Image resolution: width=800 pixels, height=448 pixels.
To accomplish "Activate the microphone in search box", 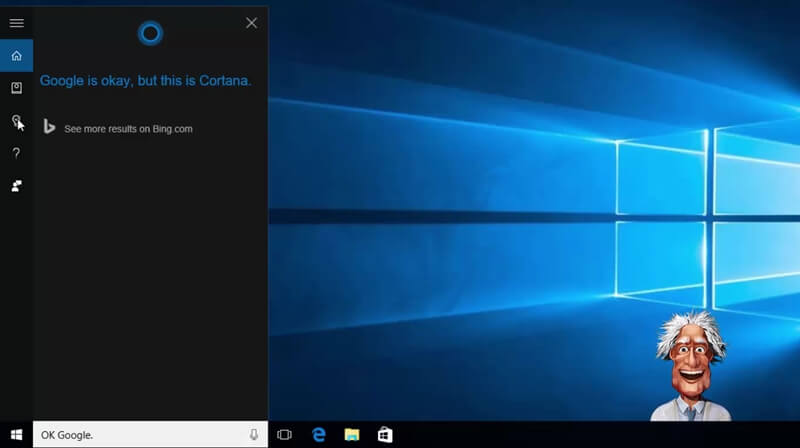I will click(x=254, y=435).
